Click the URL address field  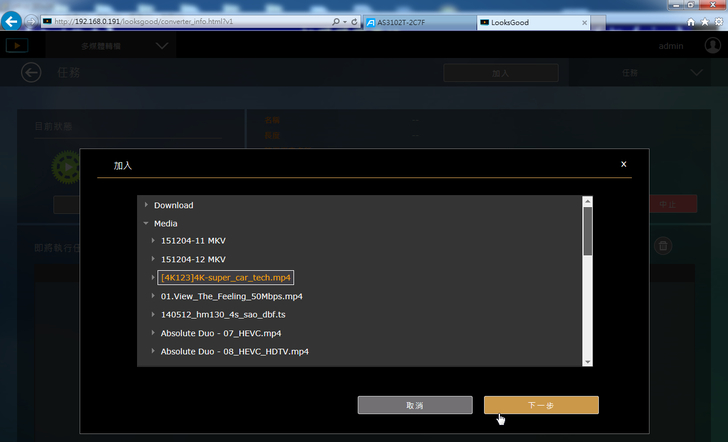coord(186,21)
